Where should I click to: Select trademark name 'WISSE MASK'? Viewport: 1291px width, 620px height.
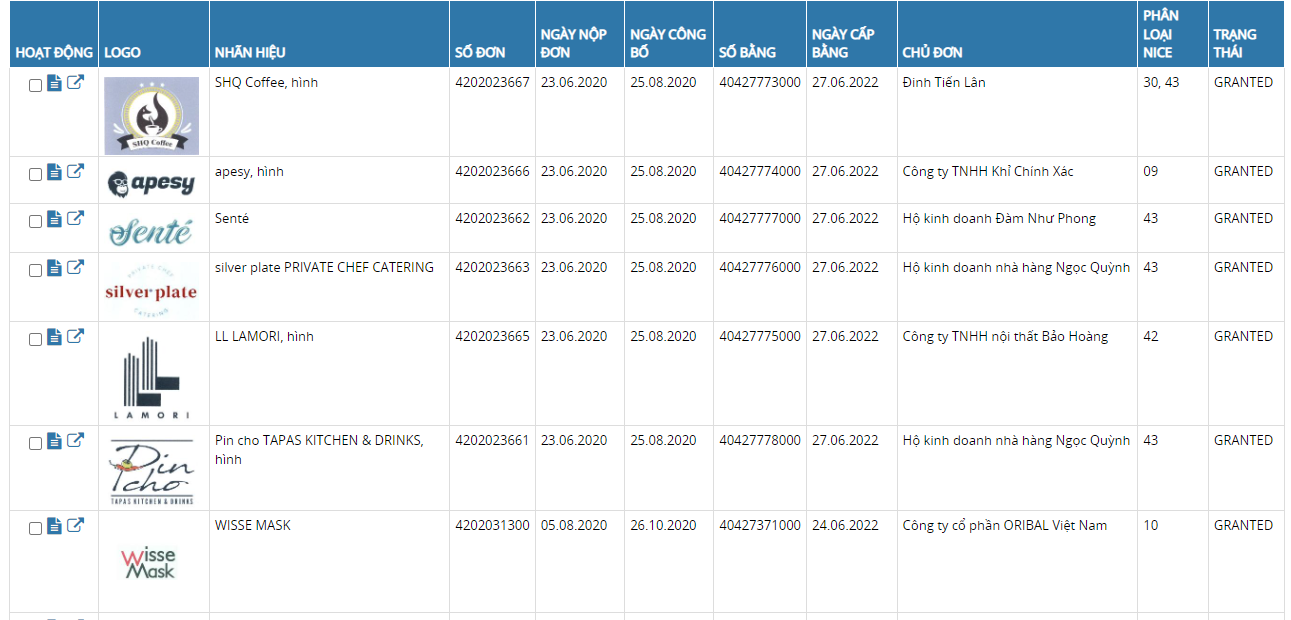coord(253,525)
